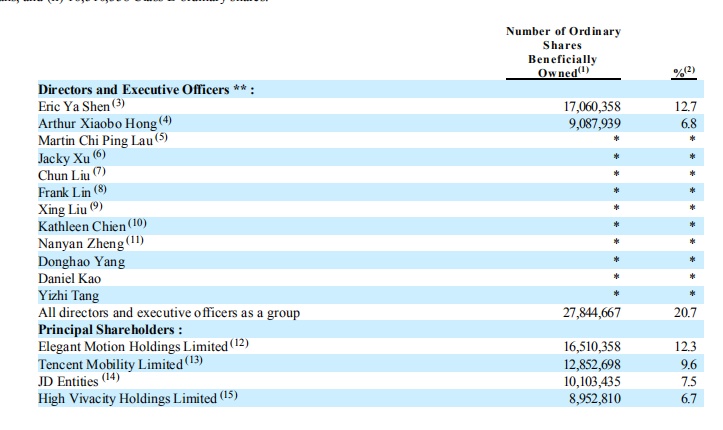Click the 27,844,667 group total
The width and height of the screenshot is (723, 430).
pyautogui.click(x=592, y=313)
